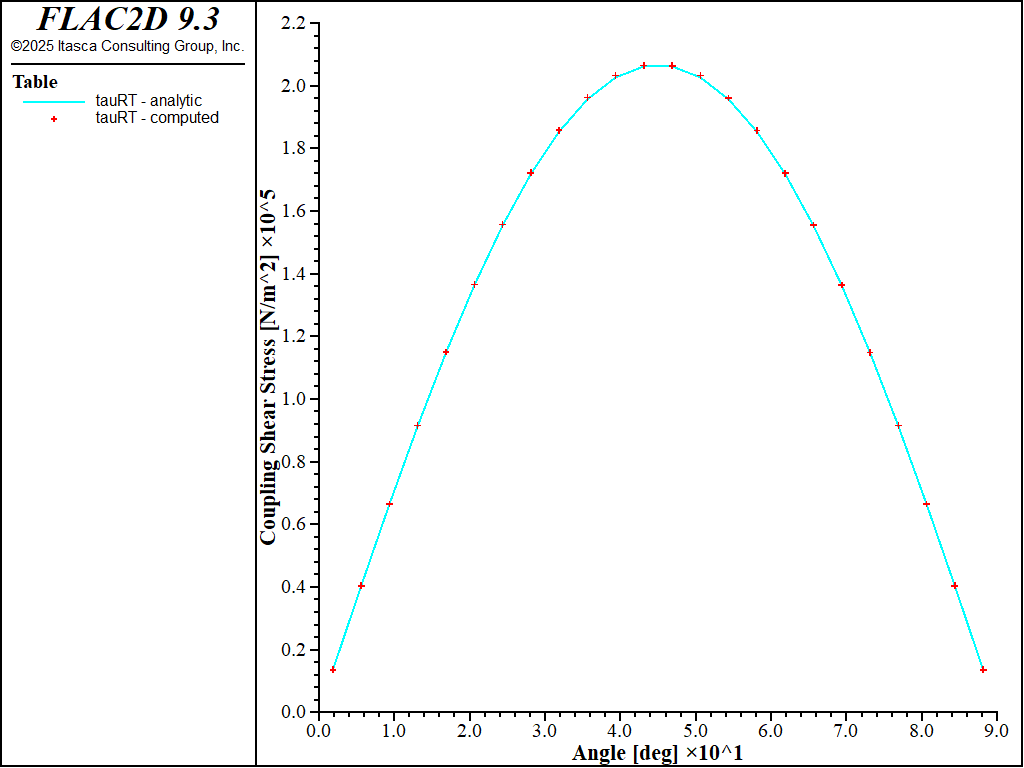
Task: Click the 7.0 tick label on x-axis
Action: pyautogui.click(x=846, y=731)
